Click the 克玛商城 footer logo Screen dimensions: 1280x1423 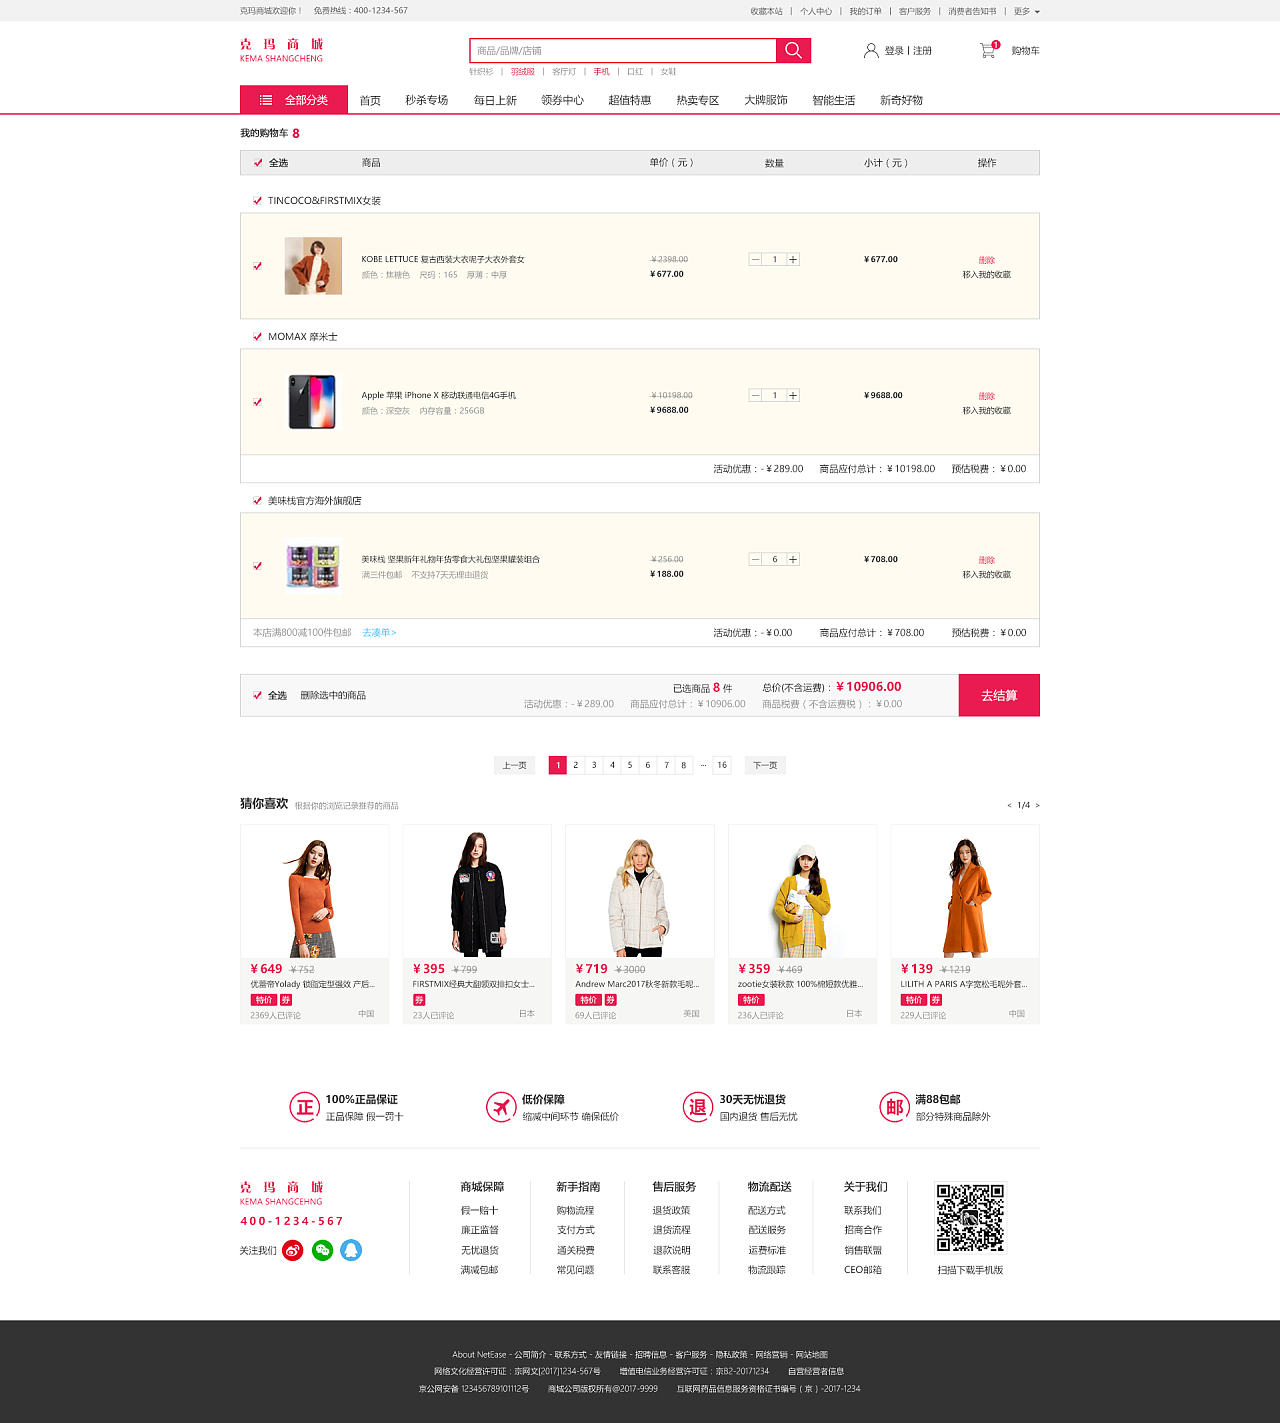click(281, 1193)
